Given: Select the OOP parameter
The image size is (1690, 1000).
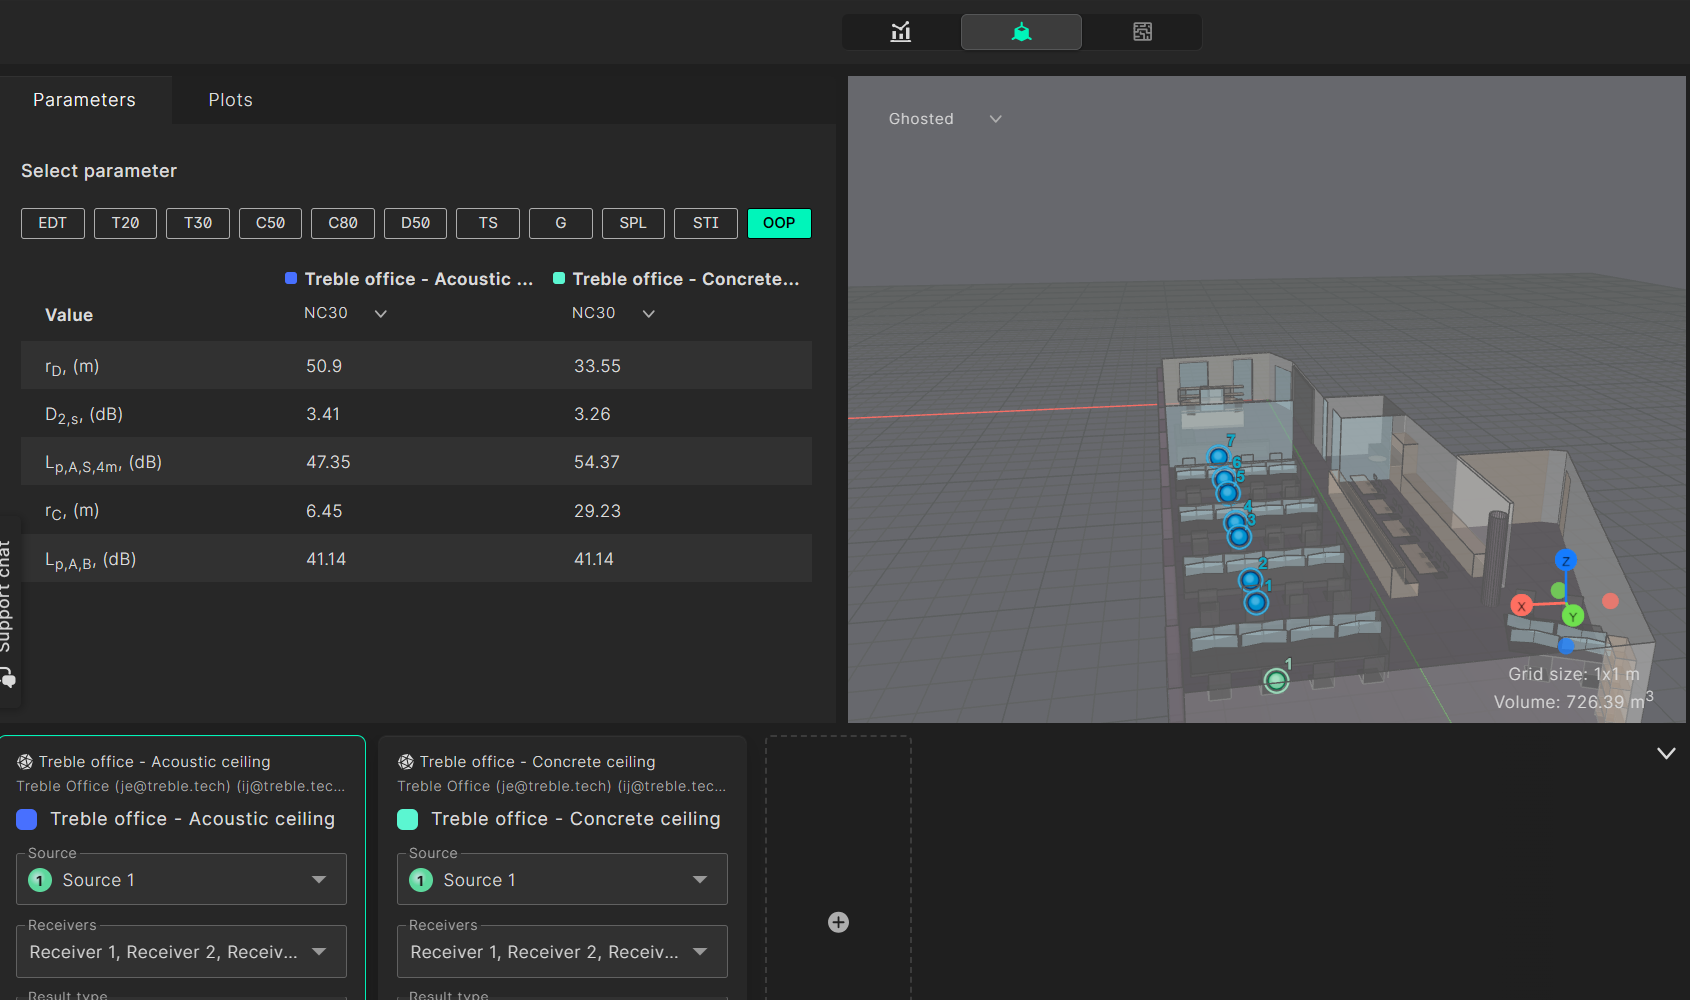Looking at the screenshot, I should (x=779, y=223).
